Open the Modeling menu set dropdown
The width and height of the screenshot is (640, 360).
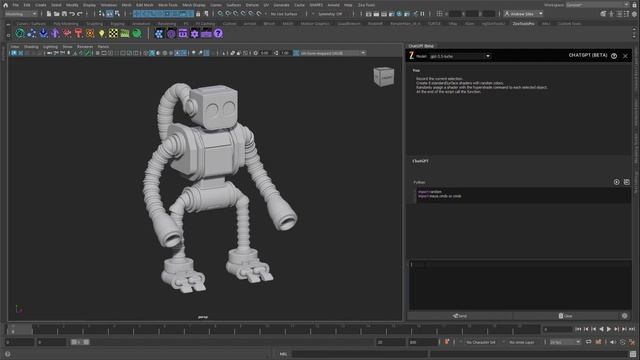pyautogui.click(x=21, y=14)
